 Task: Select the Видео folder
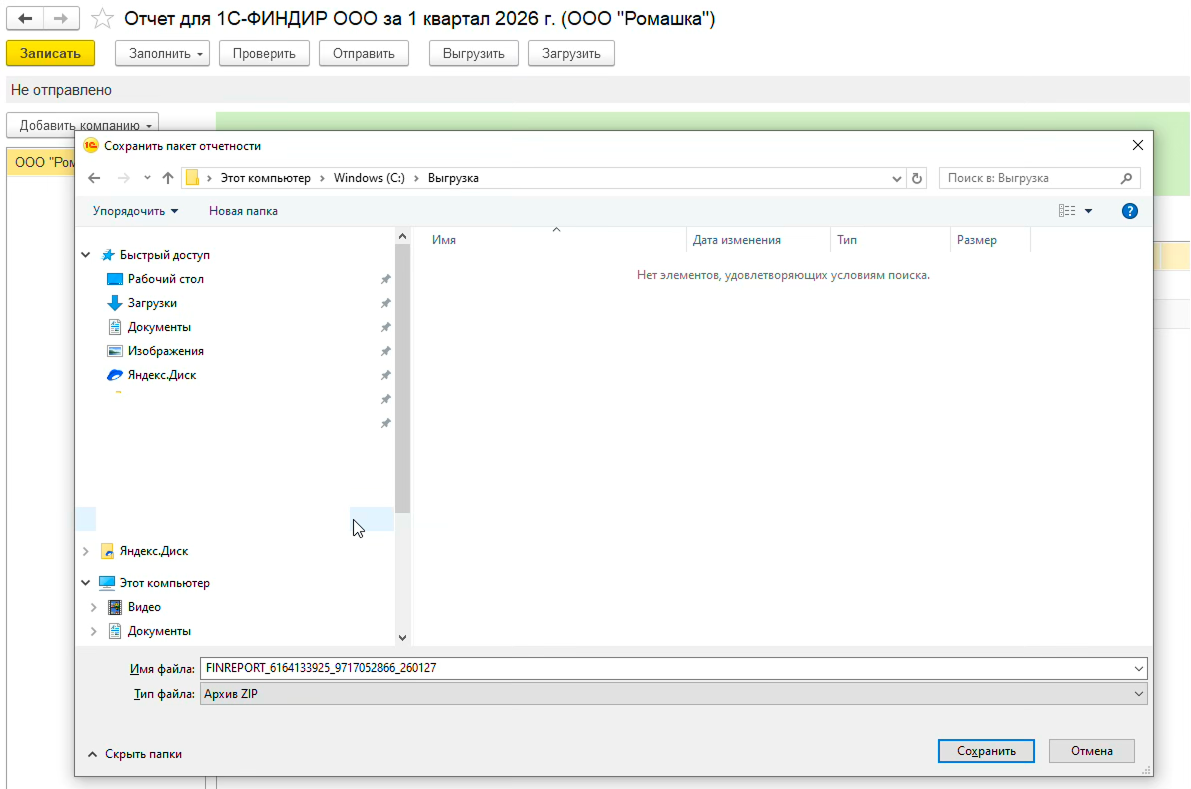click(x=144, y=608)
